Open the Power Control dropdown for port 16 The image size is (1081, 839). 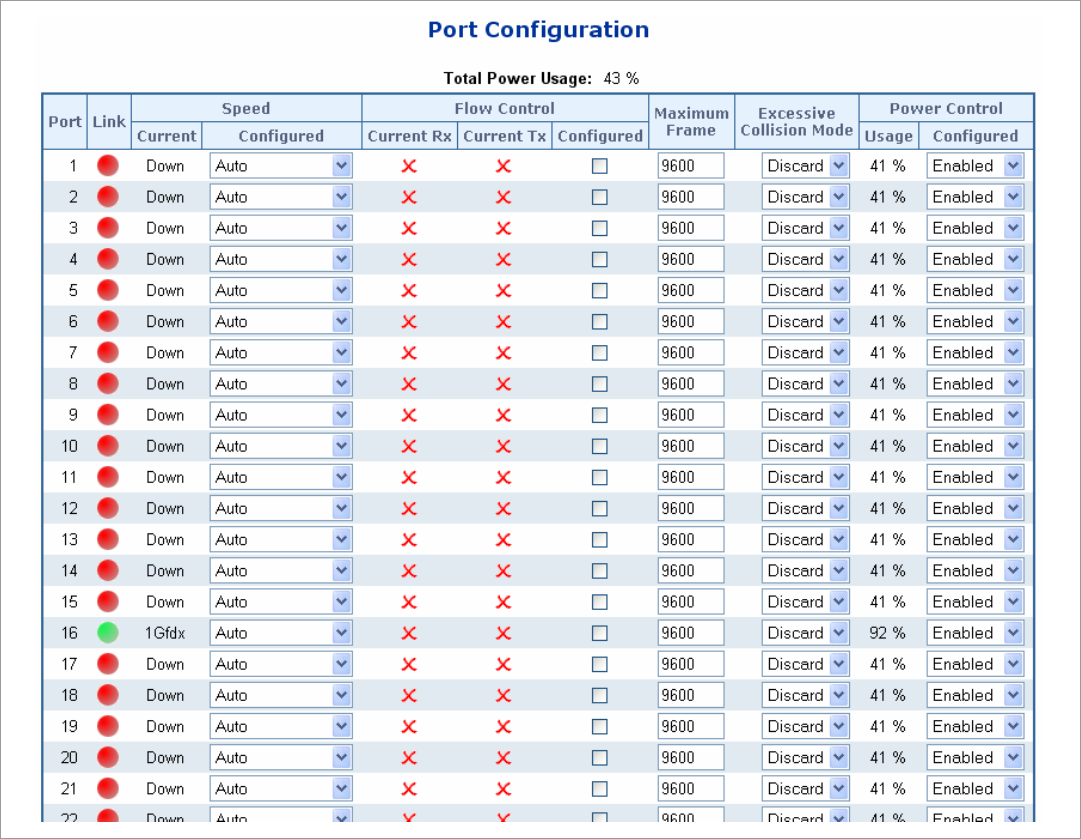pos(975,633)
